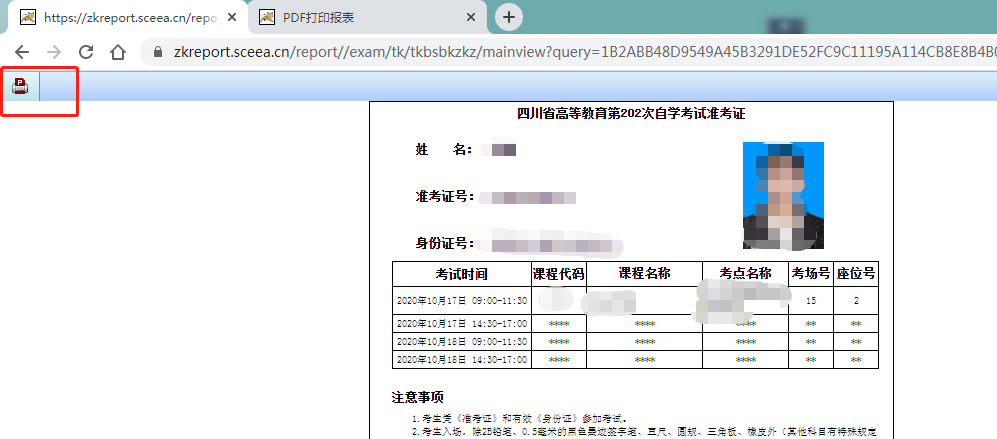Click the 考场号 column header
The height and width of the screenshot is (439, 997).
[811, 274]
